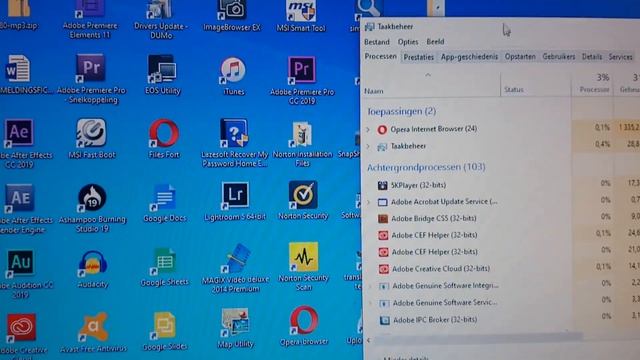Click the Achtergrondprocessen (103) group heading

426,167
